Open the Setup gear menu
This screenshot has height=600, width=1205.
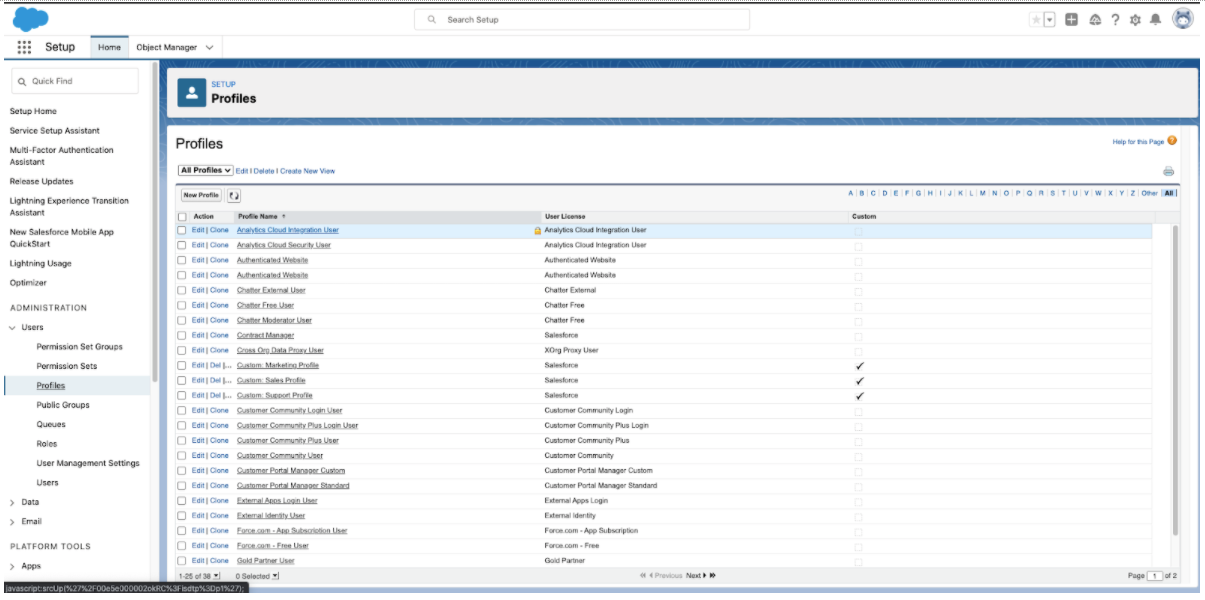tap(1135, 20)
